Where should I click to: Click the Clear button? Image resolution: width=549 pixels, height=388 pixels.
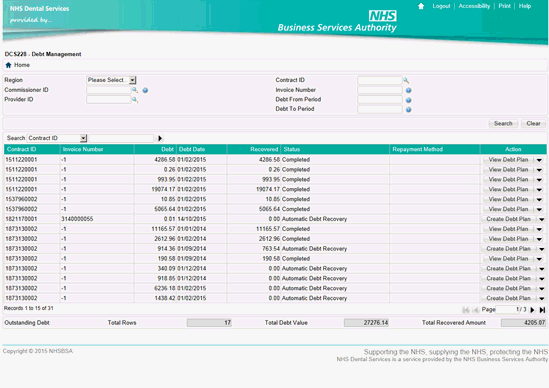(x=533, y=124)
